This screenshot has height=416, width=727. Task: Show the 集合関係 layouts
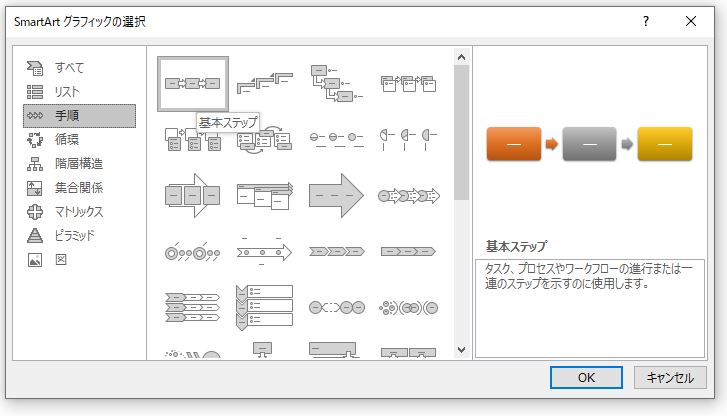[x=79, y=188]
